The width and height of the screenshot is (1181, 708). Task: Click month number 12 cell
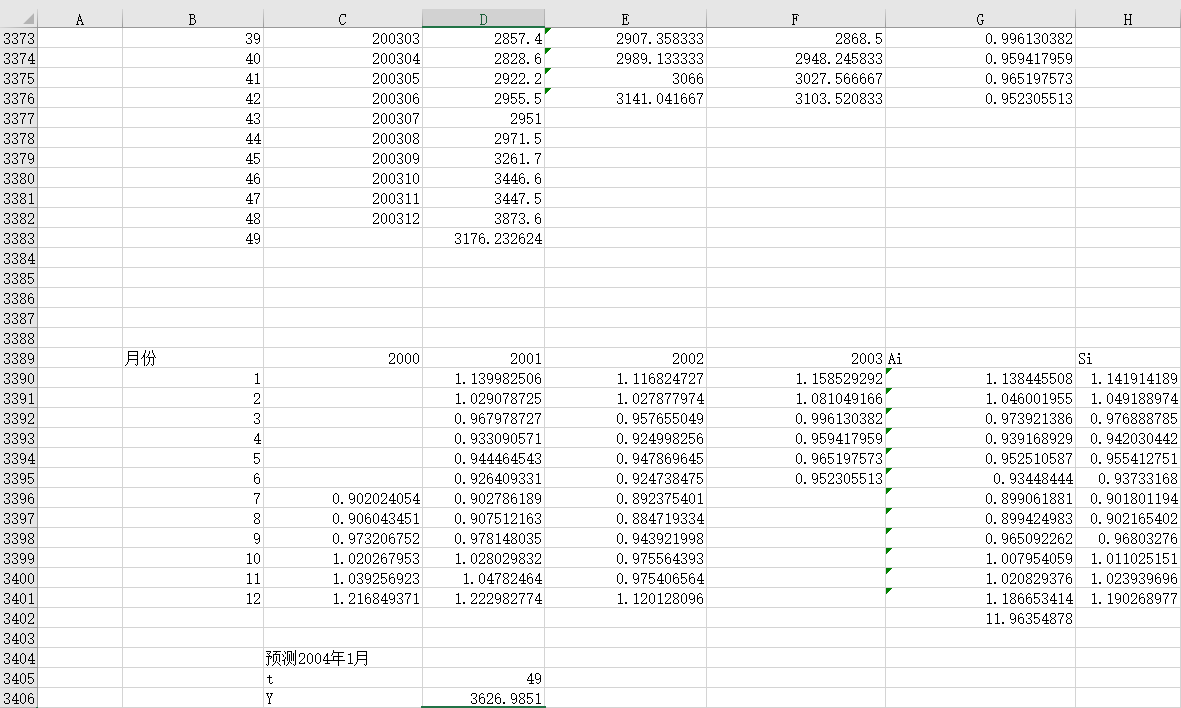coord(193,599)
